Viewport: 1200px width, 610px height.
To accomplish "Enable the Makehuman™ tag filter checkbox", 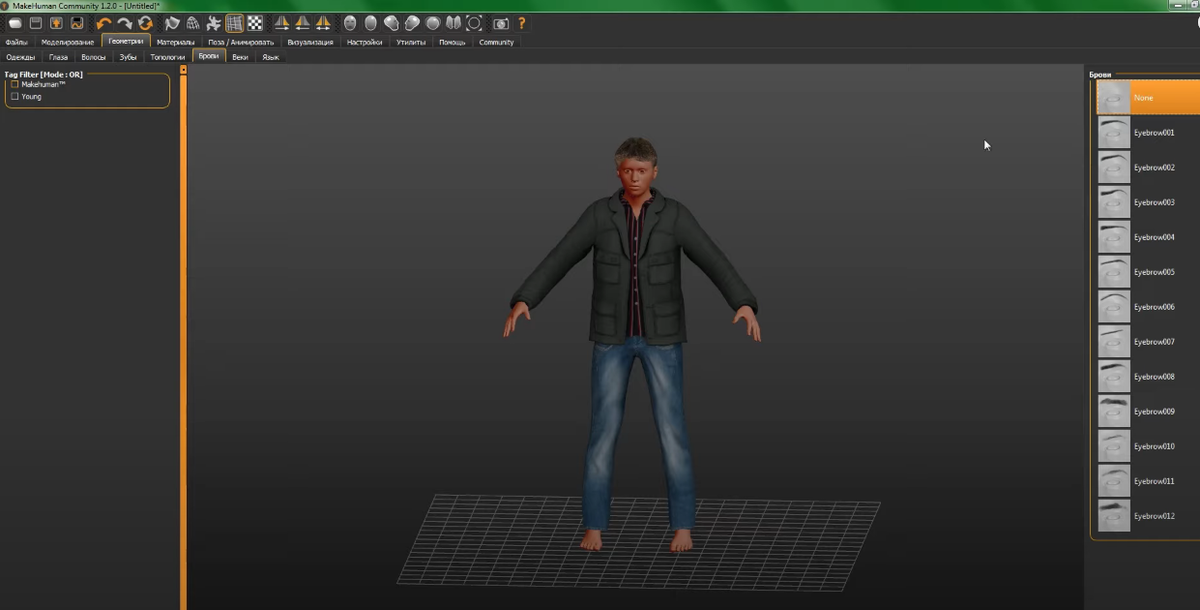I will [15, 85].
